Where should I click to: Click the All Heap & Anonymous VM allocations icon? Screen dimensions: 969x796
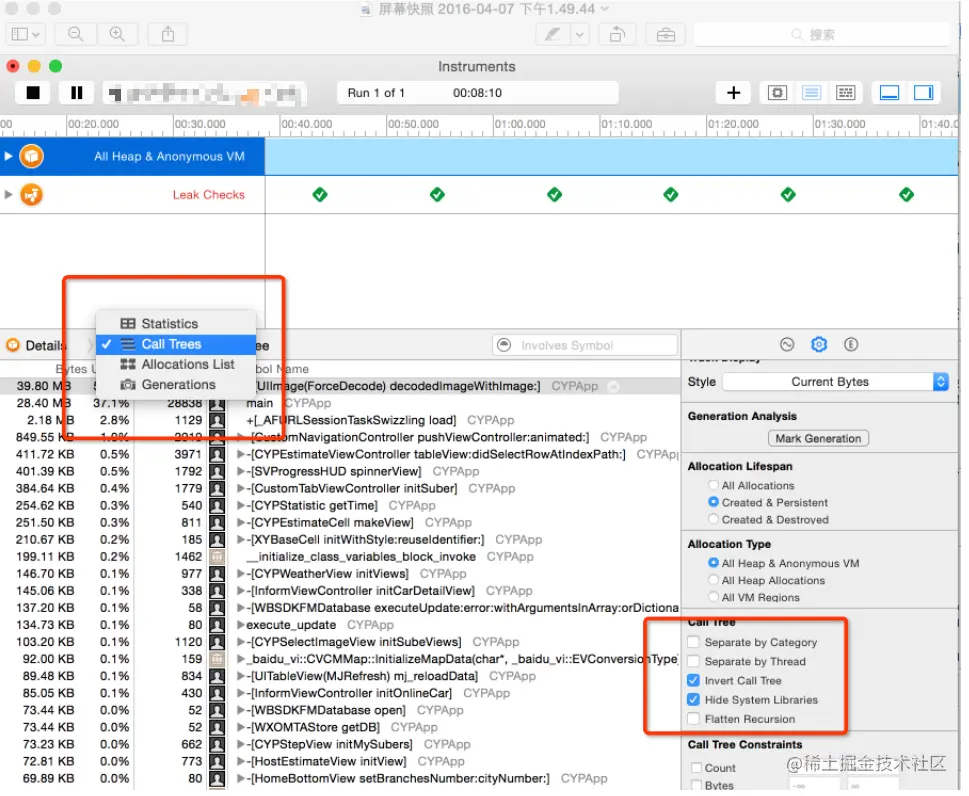coord(32,156)
